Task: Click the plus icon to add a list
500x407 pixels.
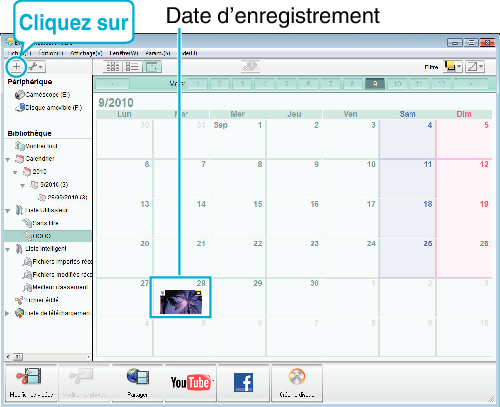Action: click(x=16, y=67)
